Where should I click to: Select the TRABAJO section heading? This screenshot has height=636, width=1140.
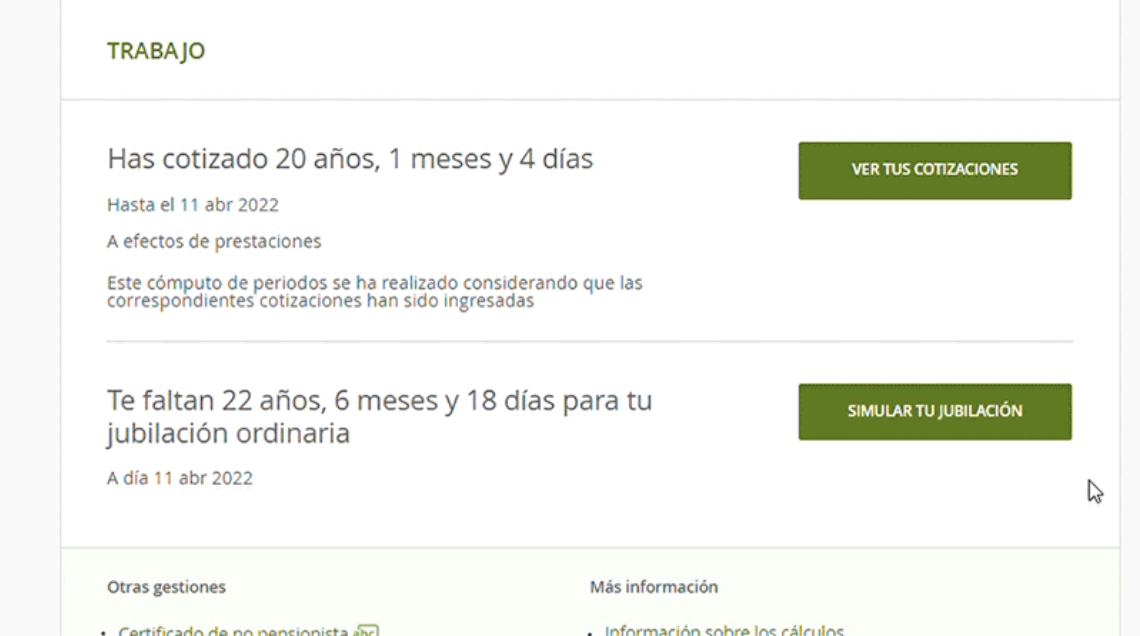click(x=156, y=51)
